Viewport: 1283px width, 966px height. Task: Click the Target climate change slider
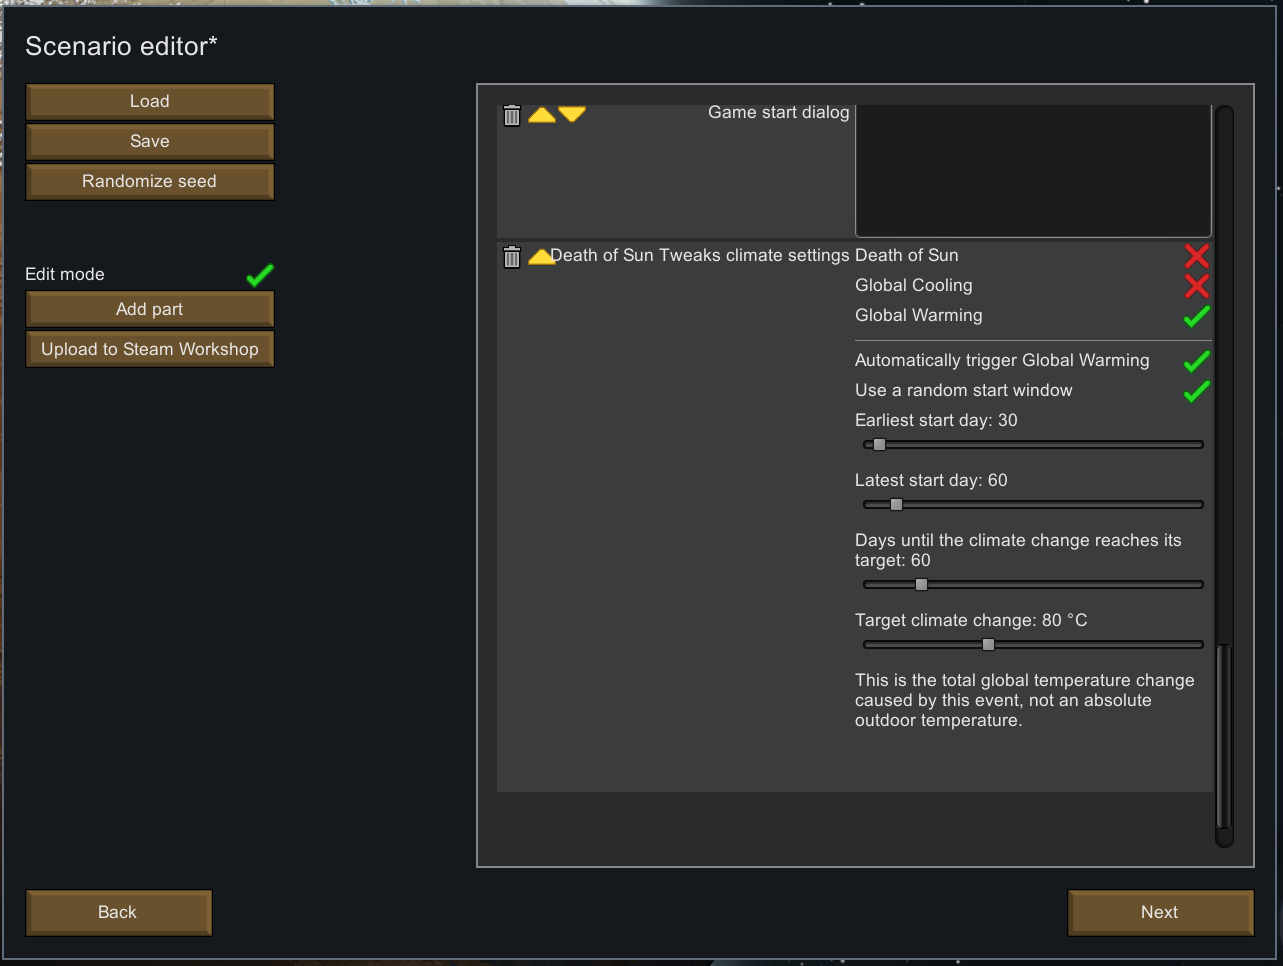tap(1033, 645)
